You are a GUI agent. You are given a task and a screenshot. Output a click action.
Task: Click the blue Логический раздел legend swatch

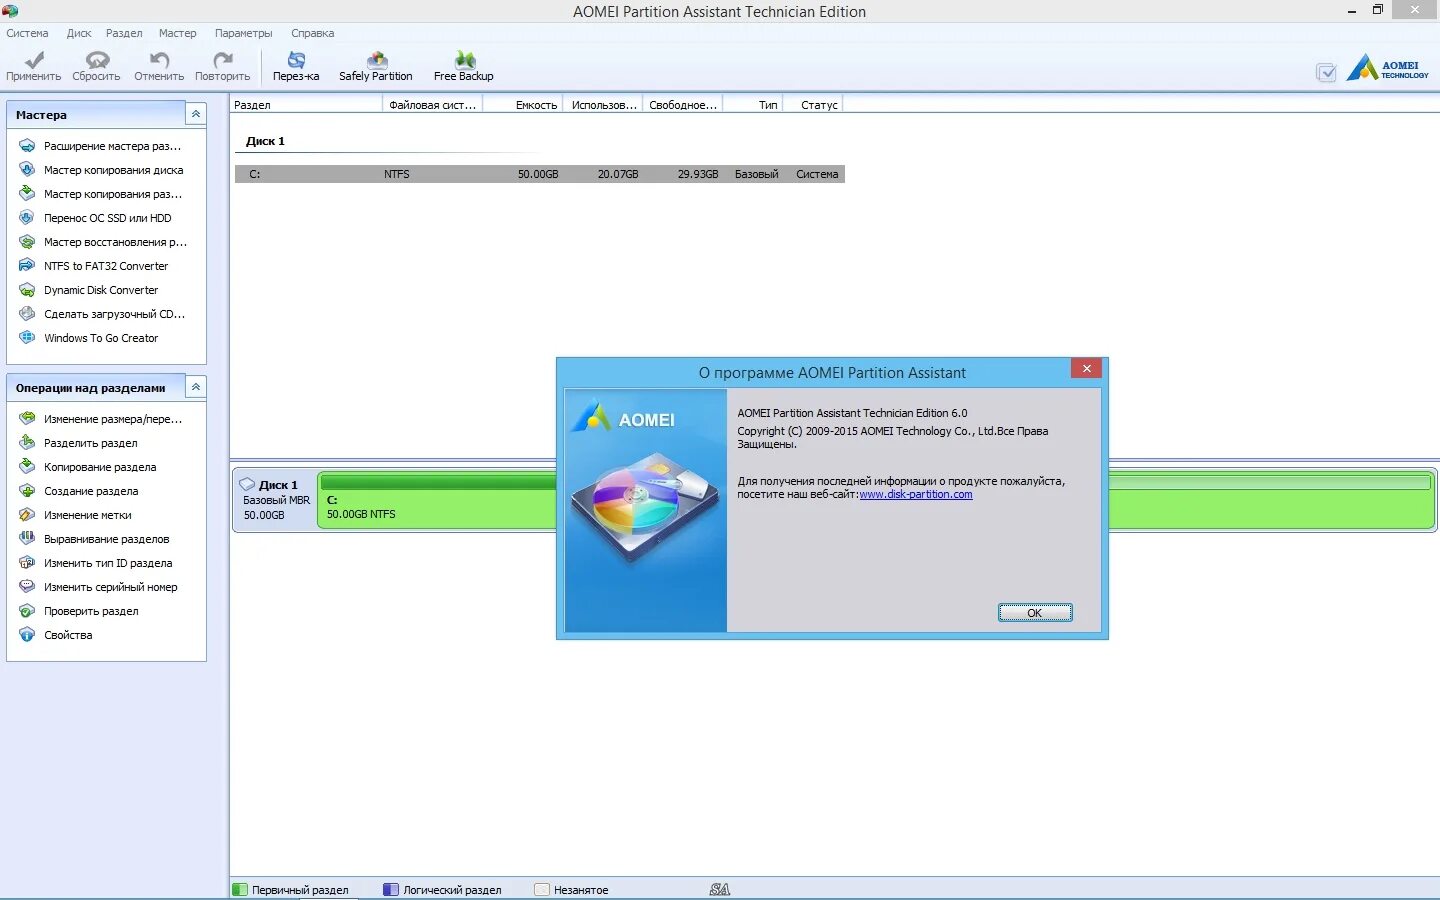point(391,889)
